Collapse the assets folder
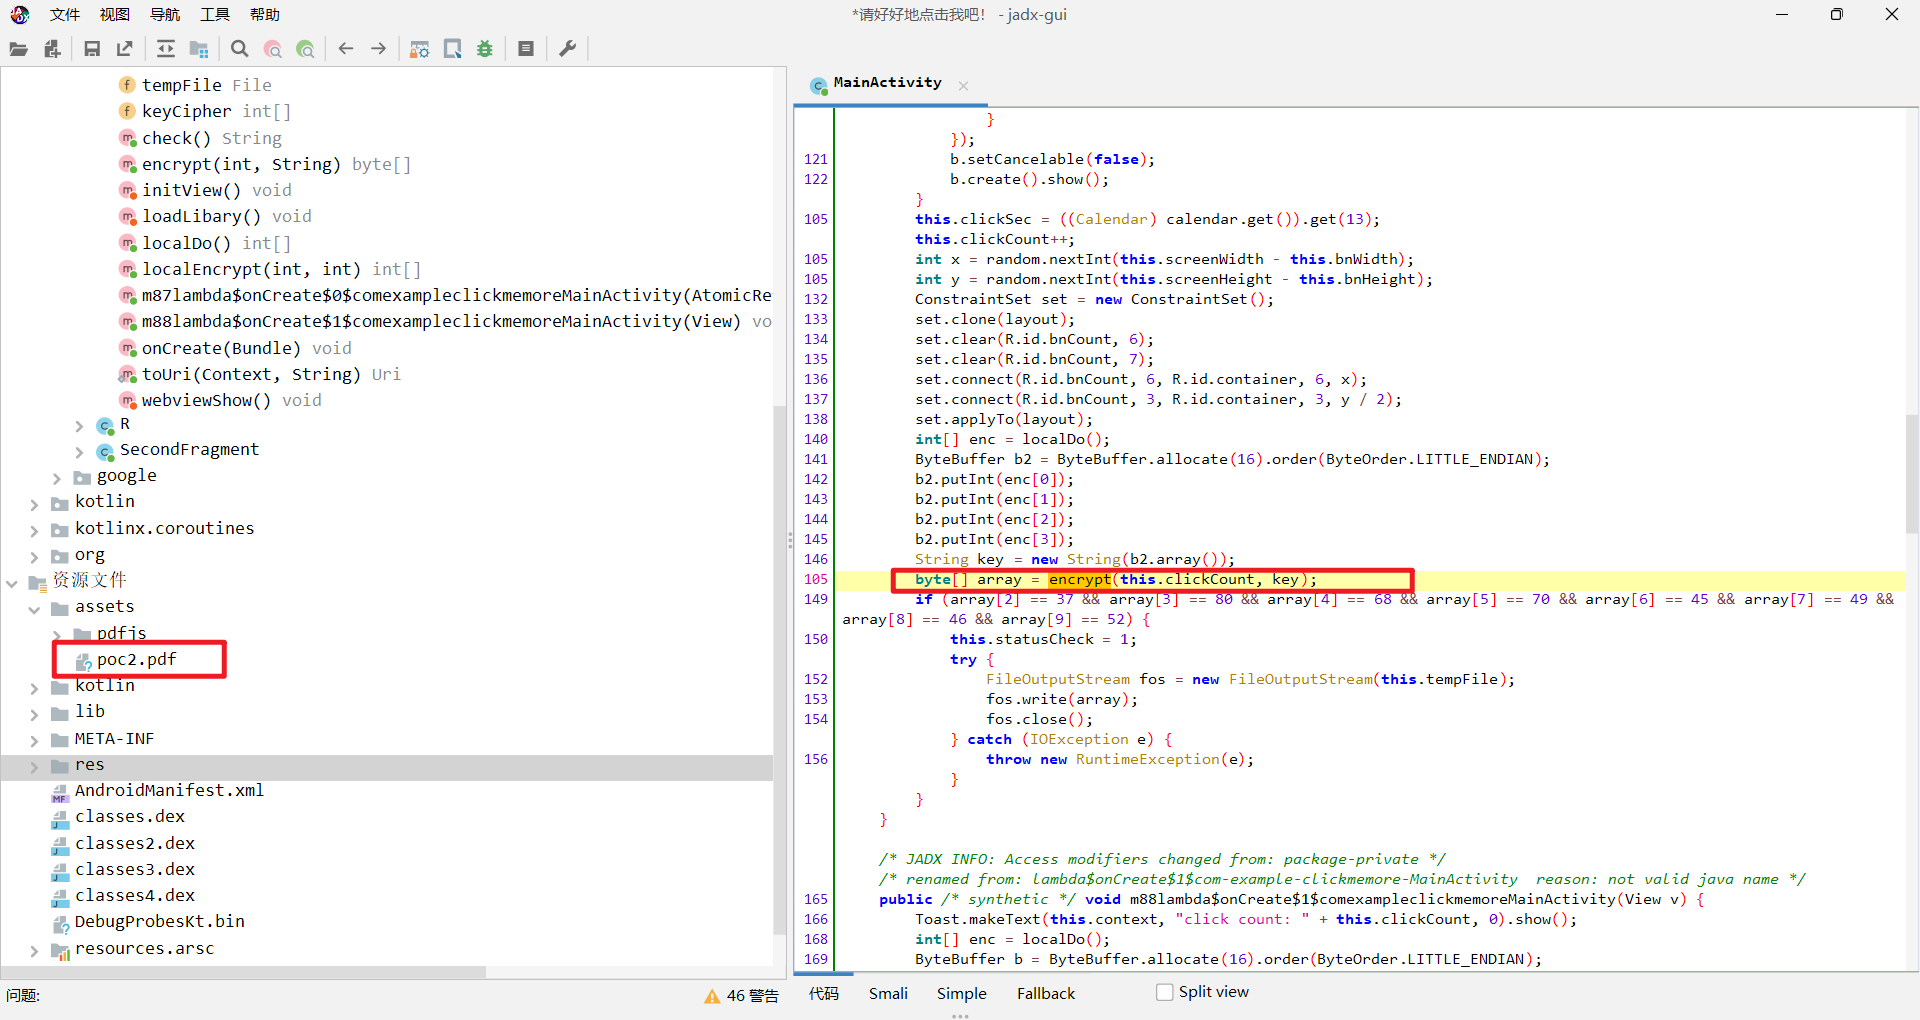This screenshot has height=1020, width=1920. pyautogui.click(x=34, y=608)
